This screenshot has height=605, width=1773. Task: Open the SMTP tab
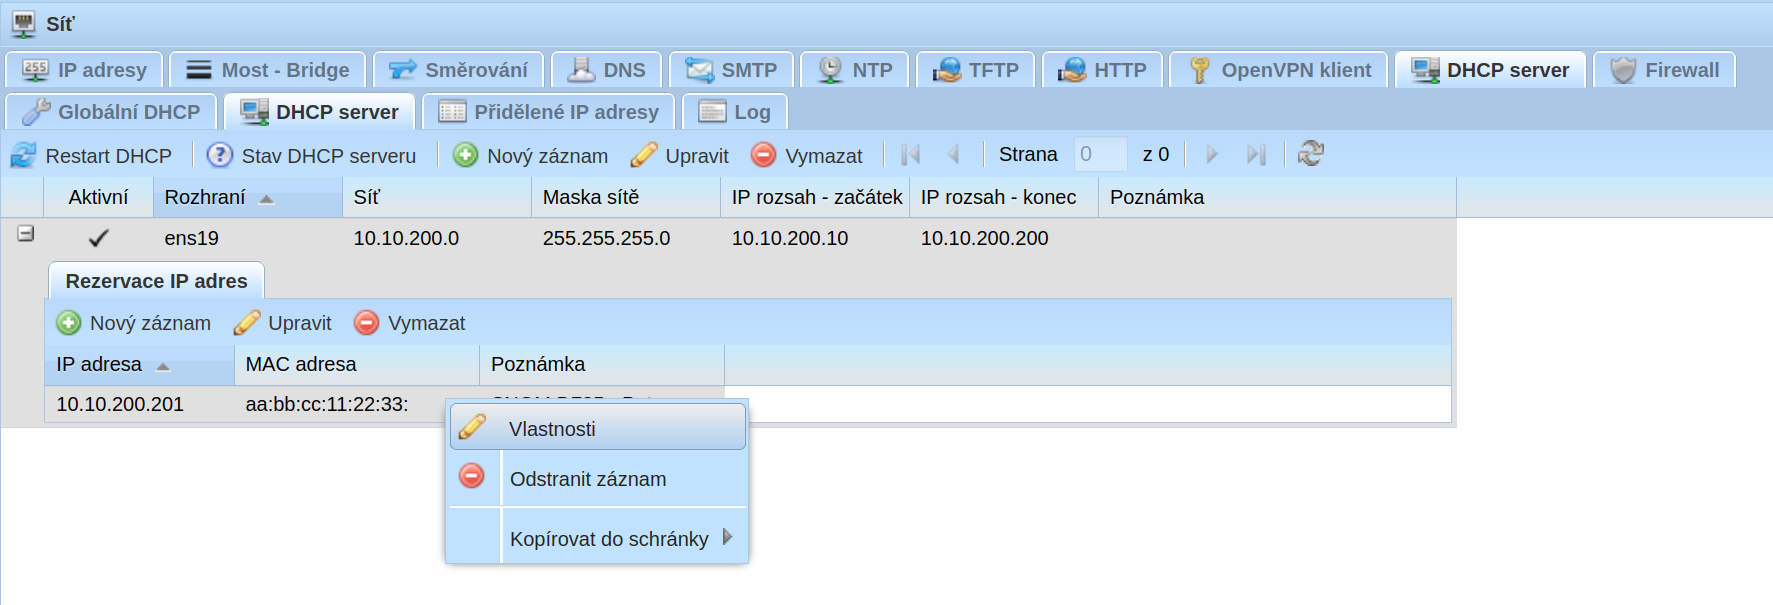(731, 70)
